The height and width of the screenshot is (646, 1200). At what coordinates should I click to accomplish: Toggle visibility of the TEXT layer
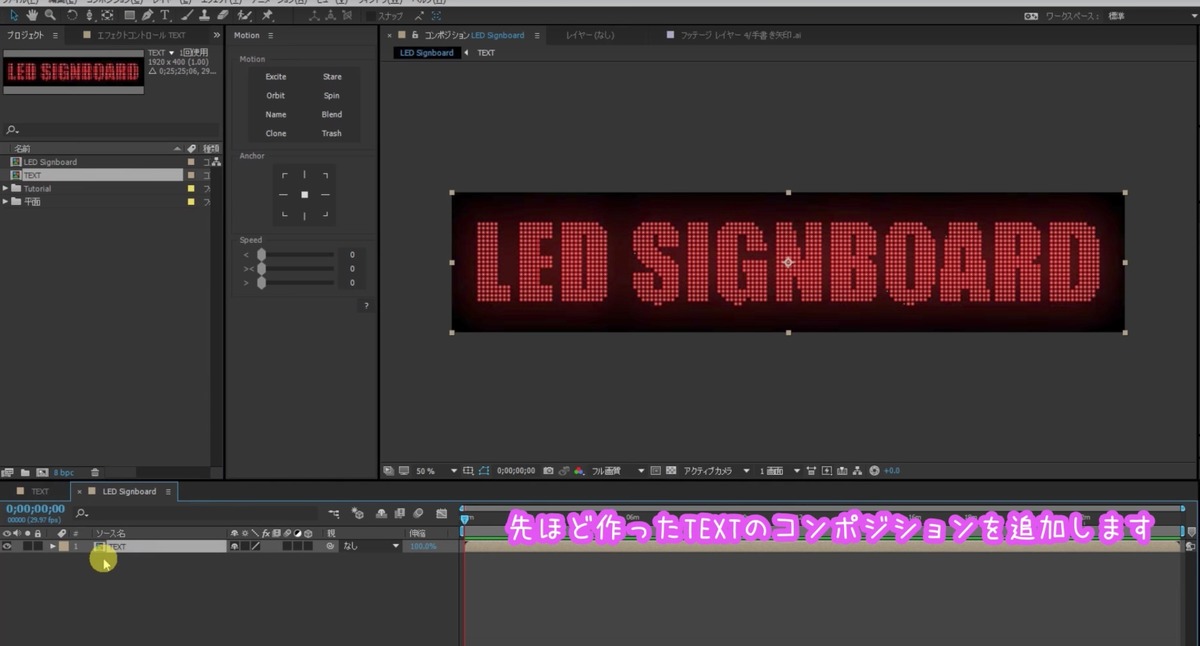pos(8,546)
